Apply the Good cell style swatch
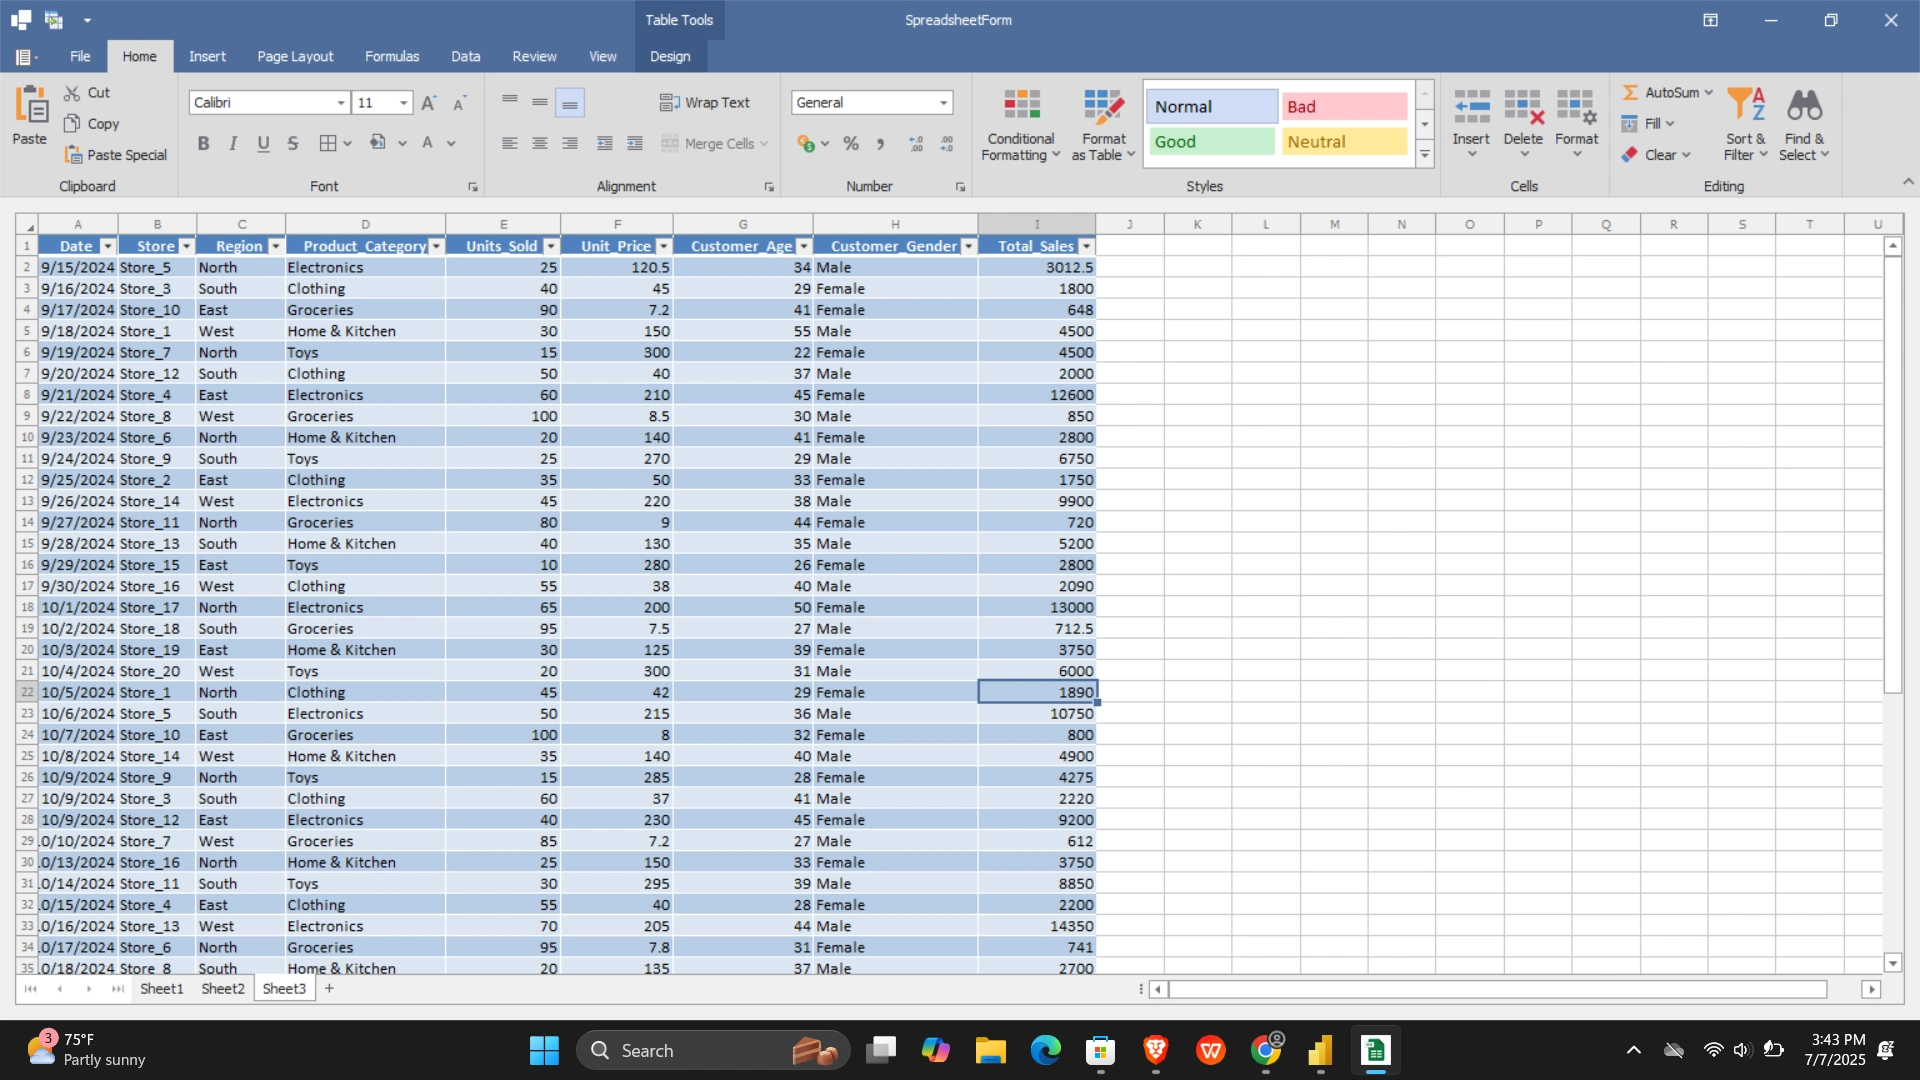Screen dimensions: 1920x1080 1211,142
